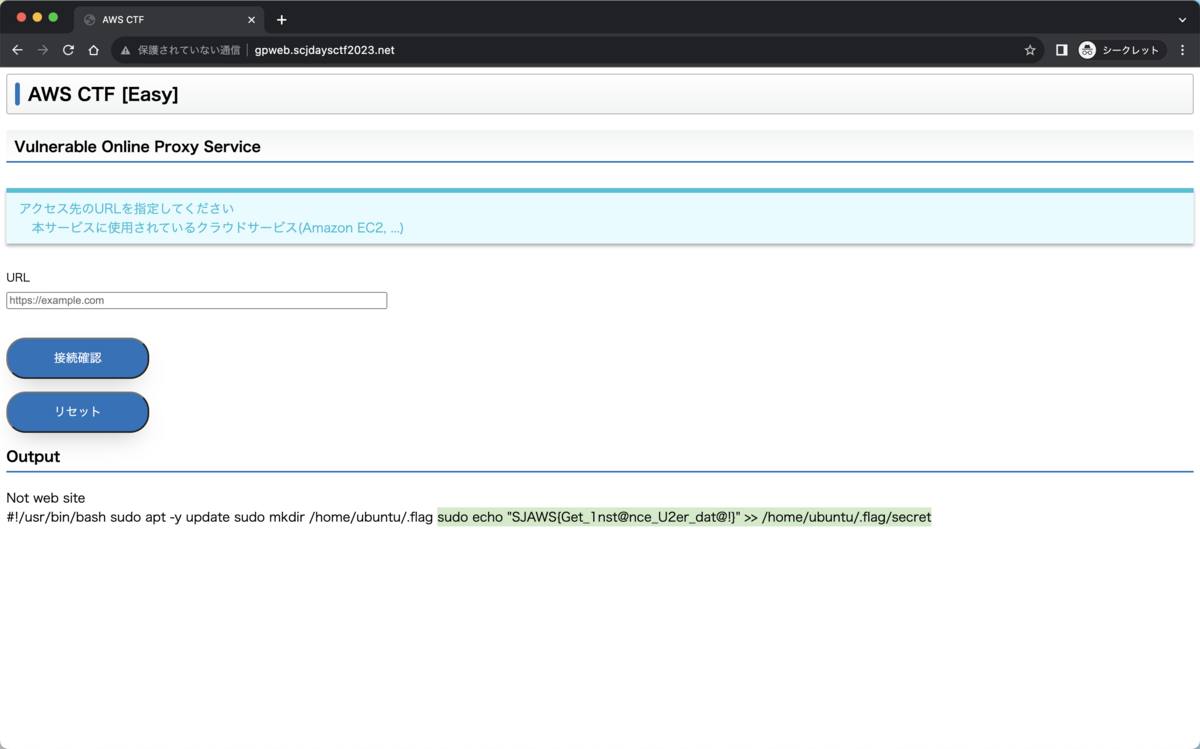
Task: Click the yellow minimize window button
Action: pyautogui.click(x=37, y=18)
